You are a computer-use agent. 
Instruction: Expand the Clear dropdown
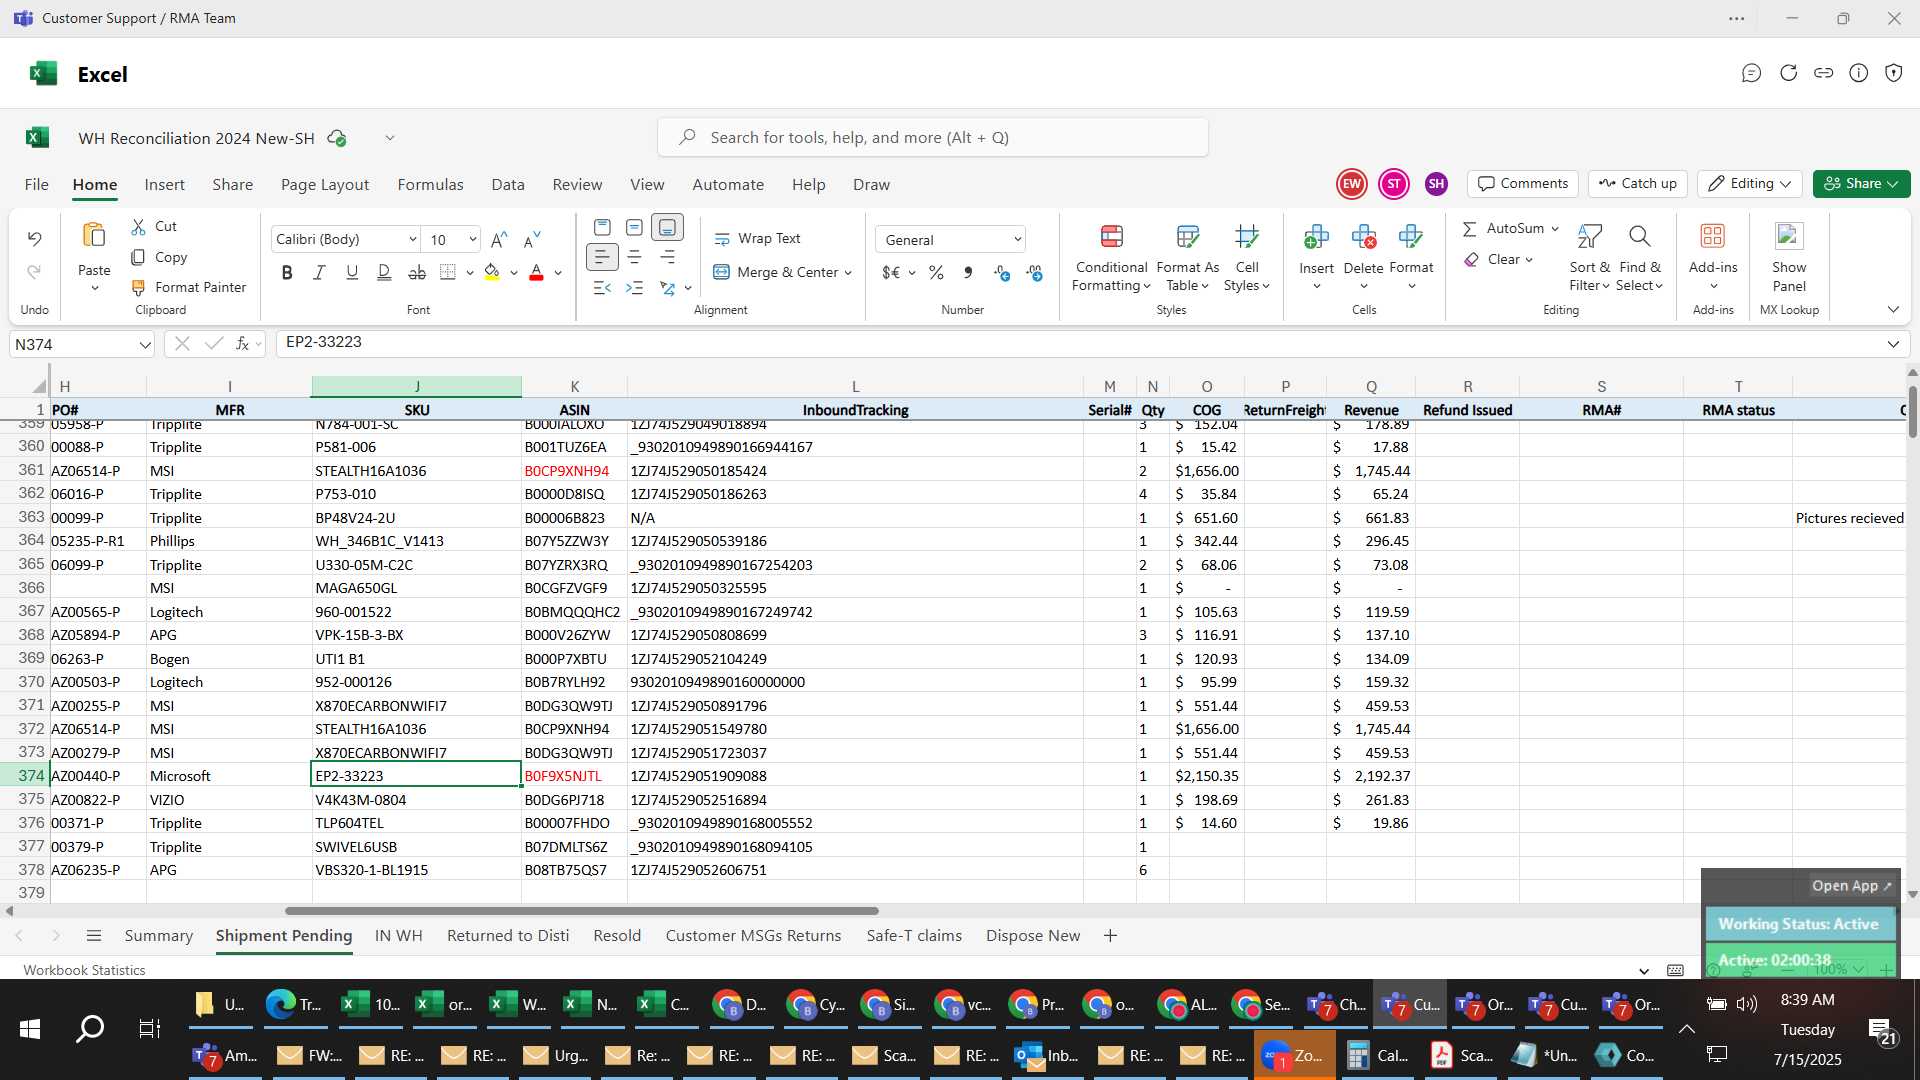(1529, 260)
